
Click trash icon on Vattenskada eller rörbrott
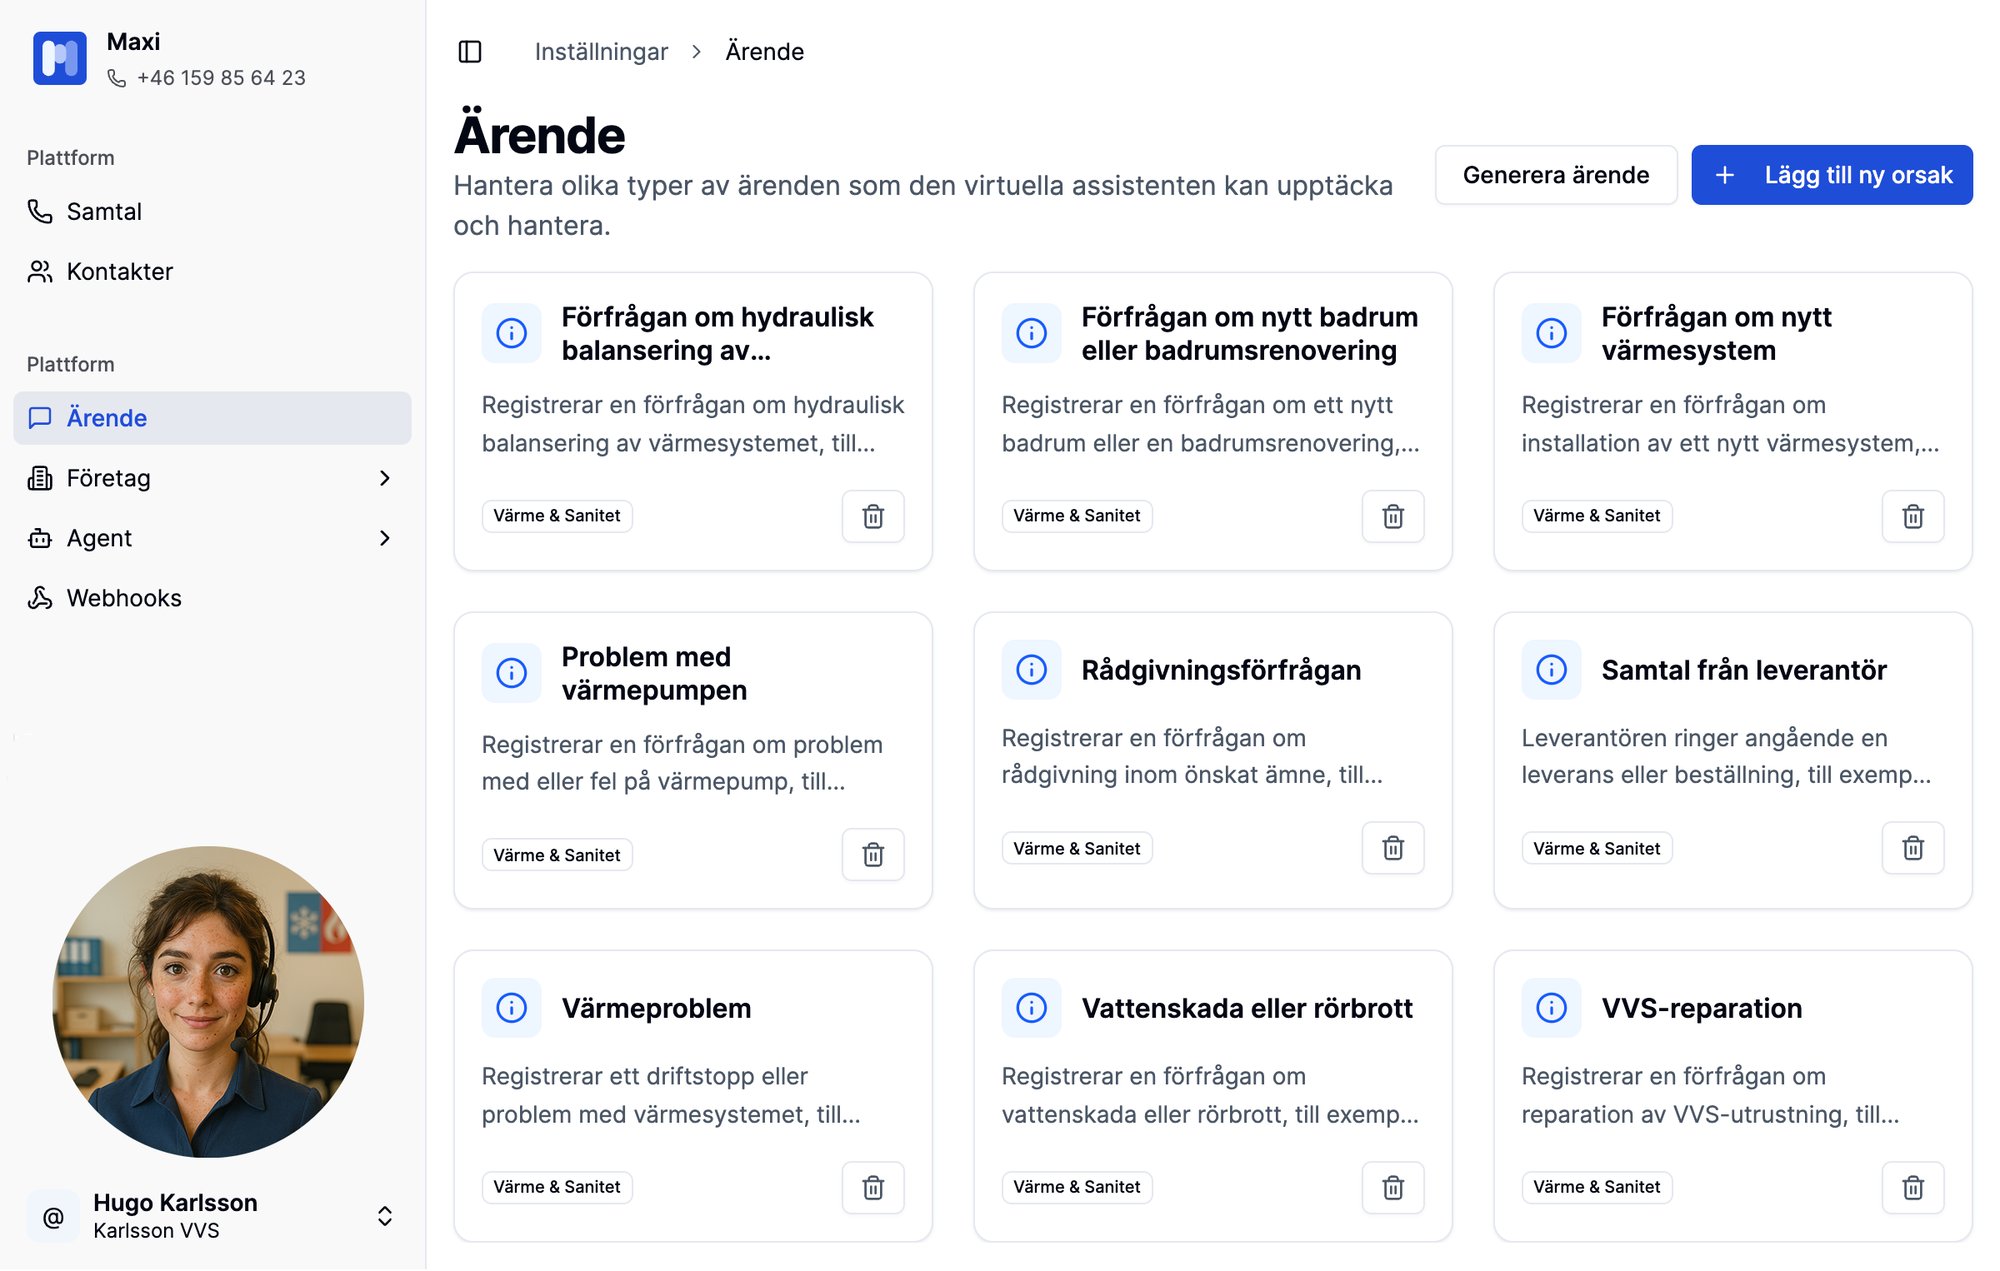(1392, 1187)
